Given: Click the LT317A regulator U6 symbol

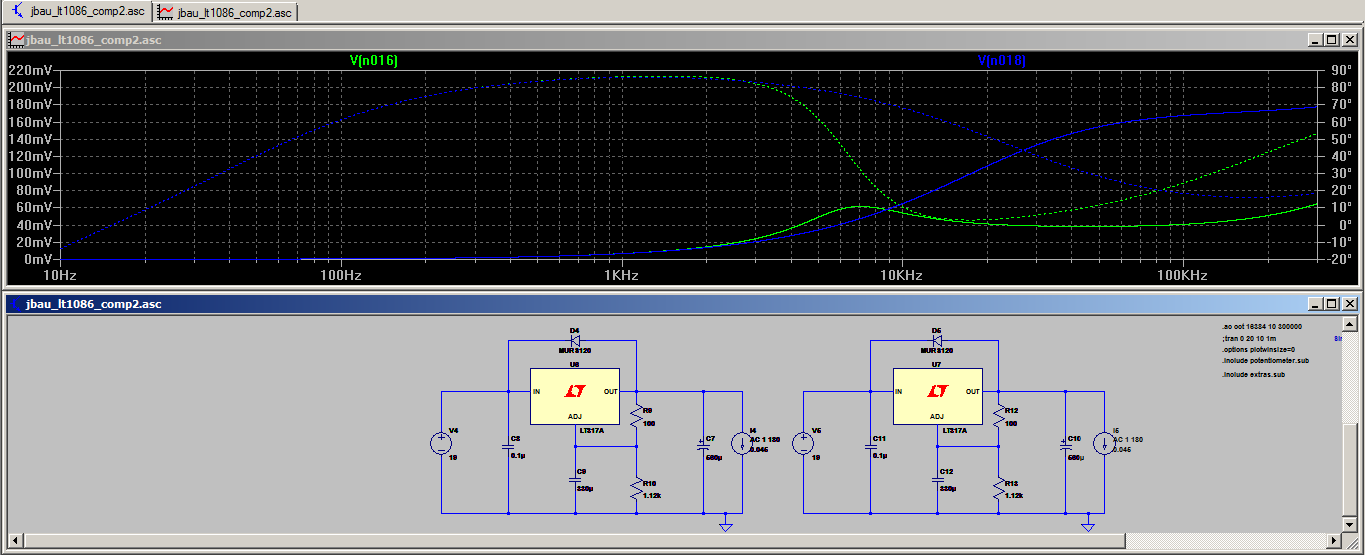Looking at the screenshot, I should click(575, 397).
